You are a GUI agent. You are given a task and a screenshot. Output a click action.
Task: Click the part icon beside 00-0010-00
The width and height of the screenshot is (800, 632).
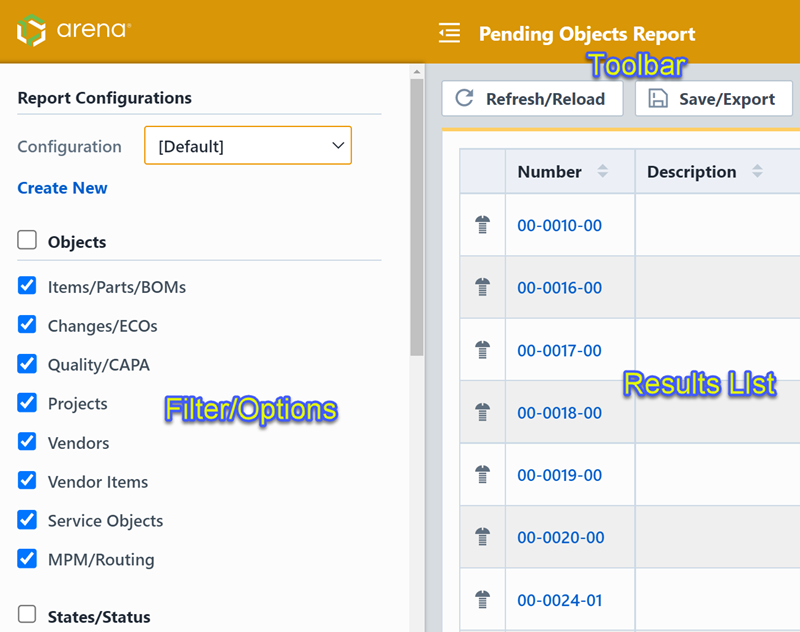point(483,225)
